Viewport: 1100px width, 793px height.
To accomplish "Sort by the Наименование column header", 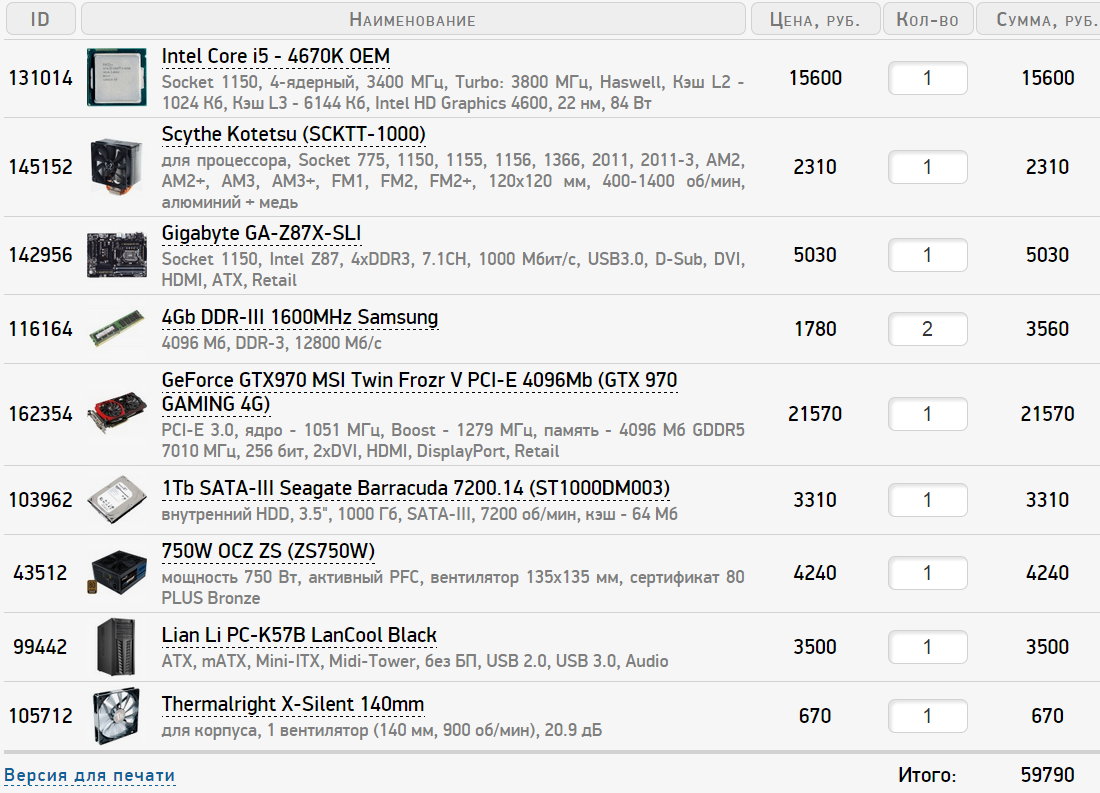I will pyautogui.click(x=413, y=19).
